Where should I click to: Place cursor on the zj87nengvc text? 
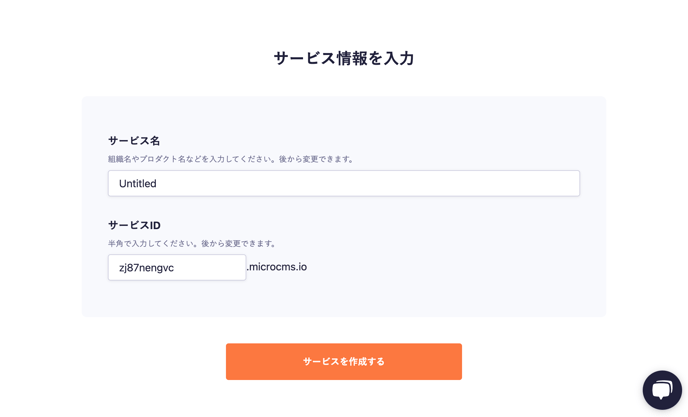147,268
